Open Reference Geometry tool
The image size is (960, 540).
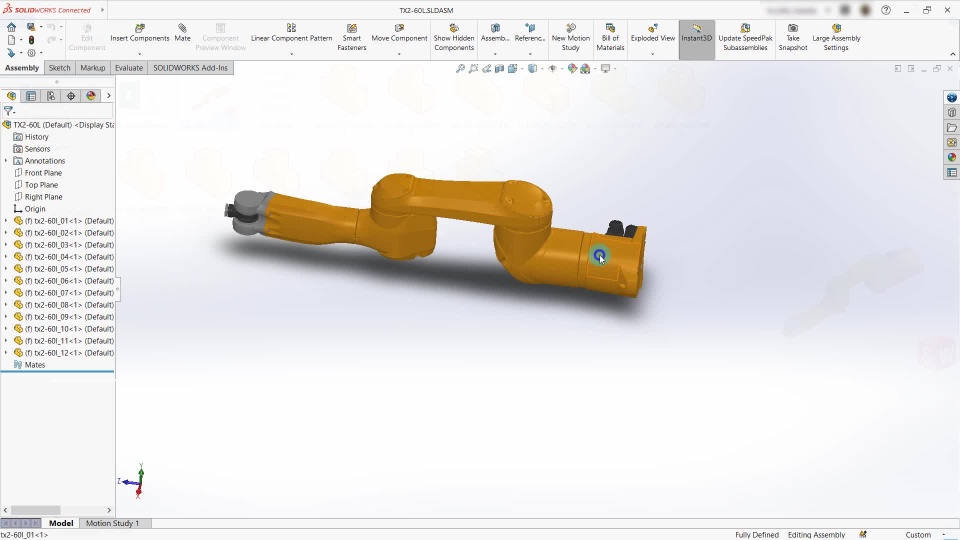pos(530,33)
